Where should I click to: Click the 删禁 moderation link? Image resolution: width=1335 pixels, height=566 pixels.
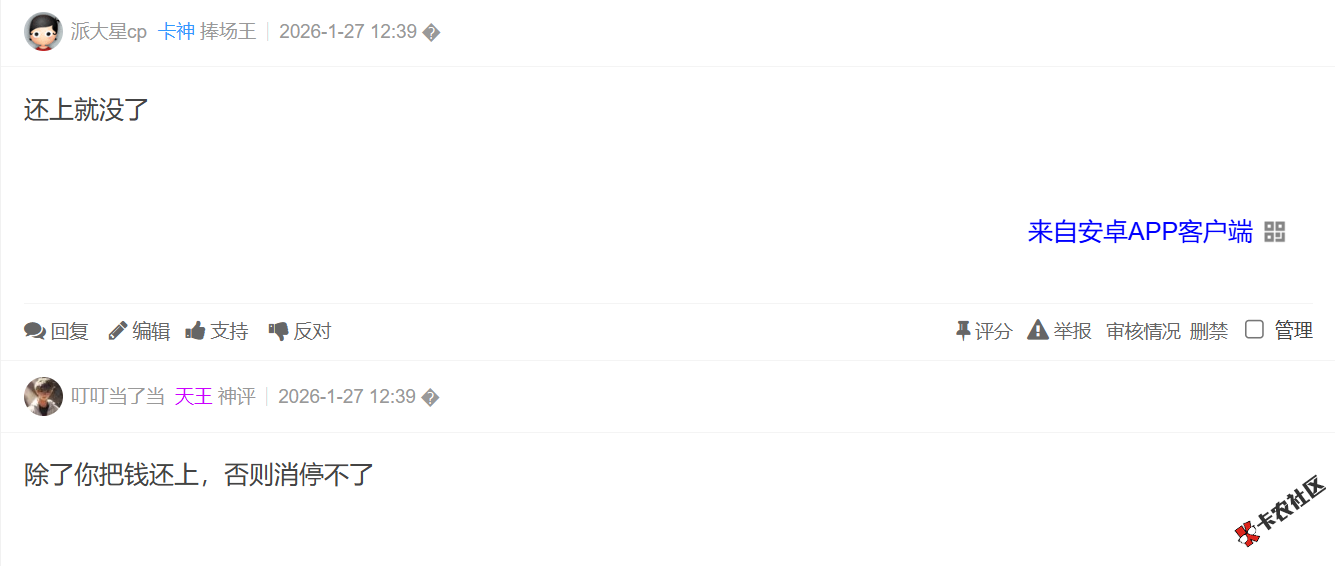1209,331
